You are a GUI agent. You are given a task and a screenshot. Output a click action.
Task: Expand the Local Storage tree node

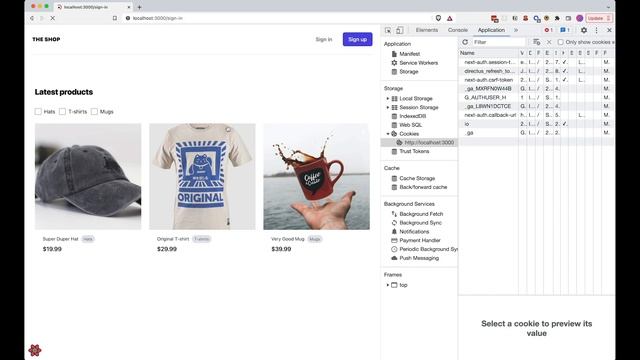388,98
